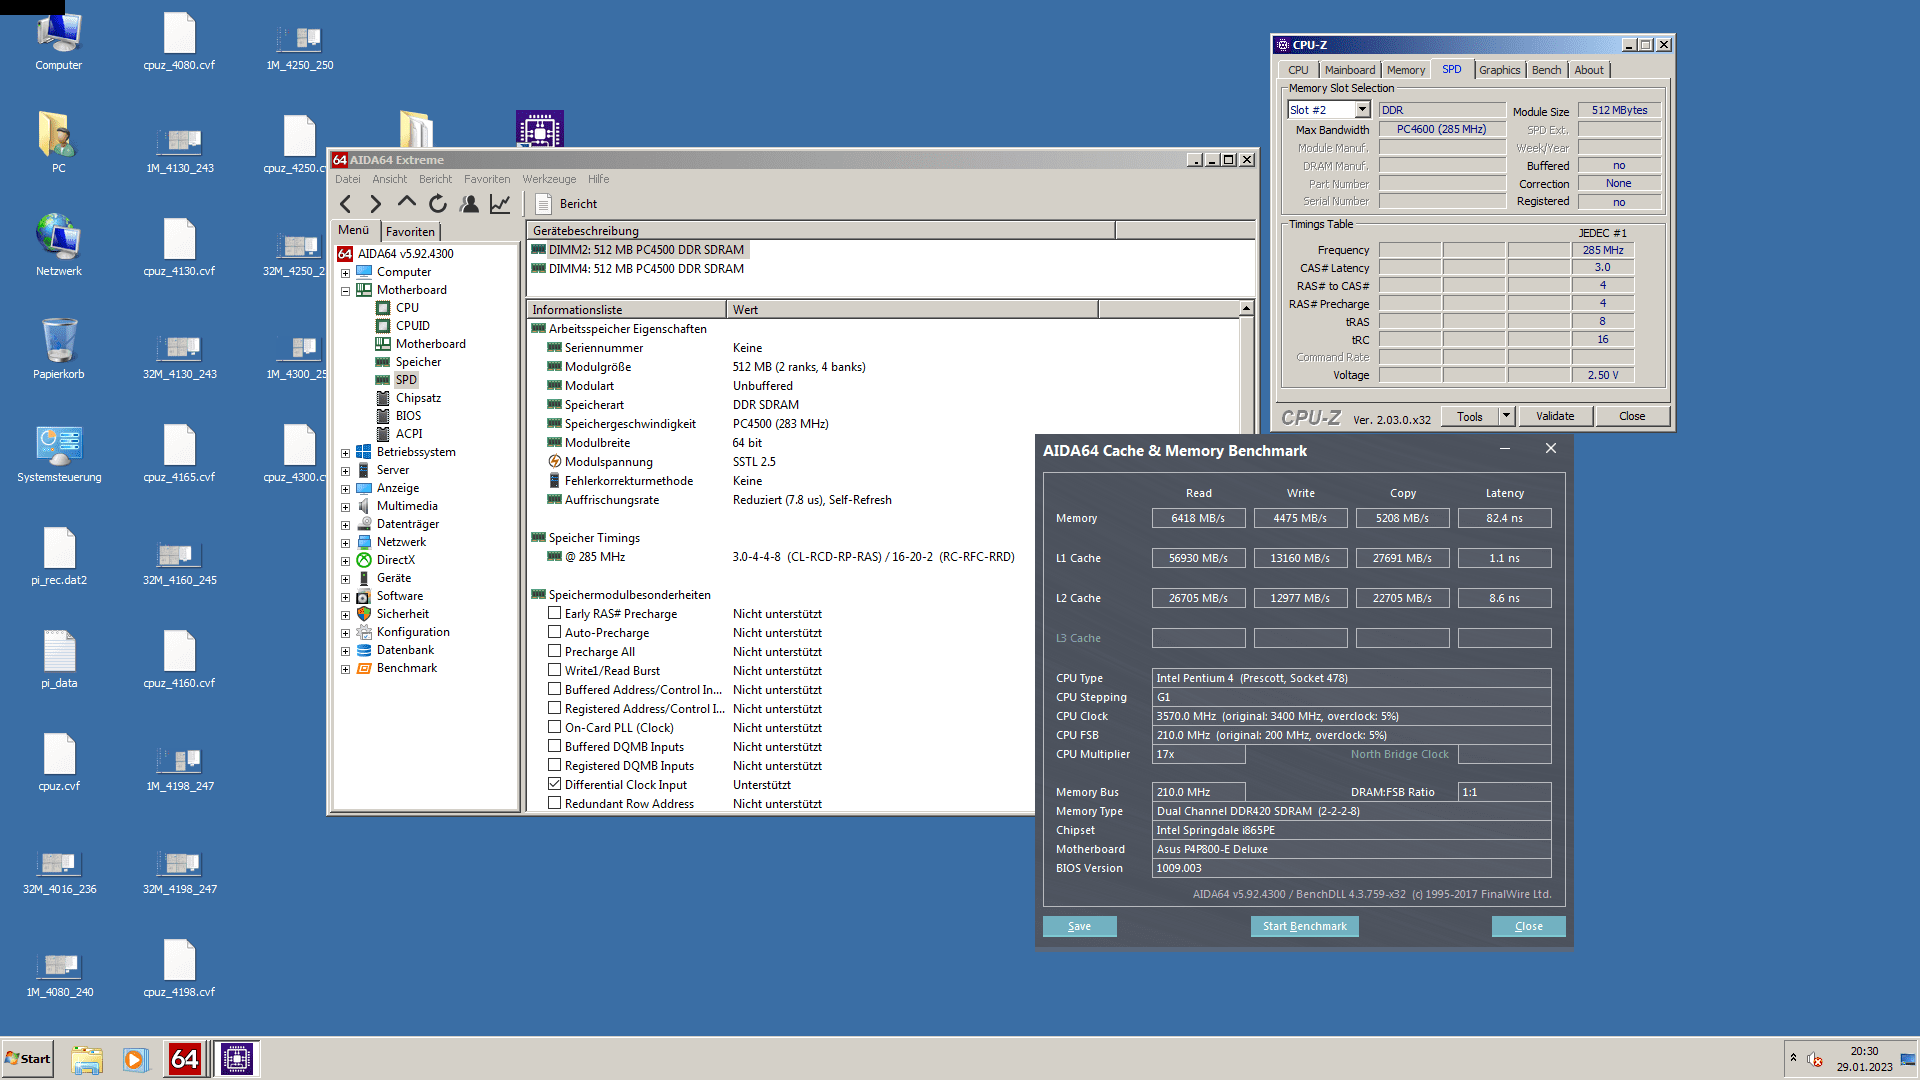Switch to Favoriten tab in AIDA64

[x=410, y=231]
